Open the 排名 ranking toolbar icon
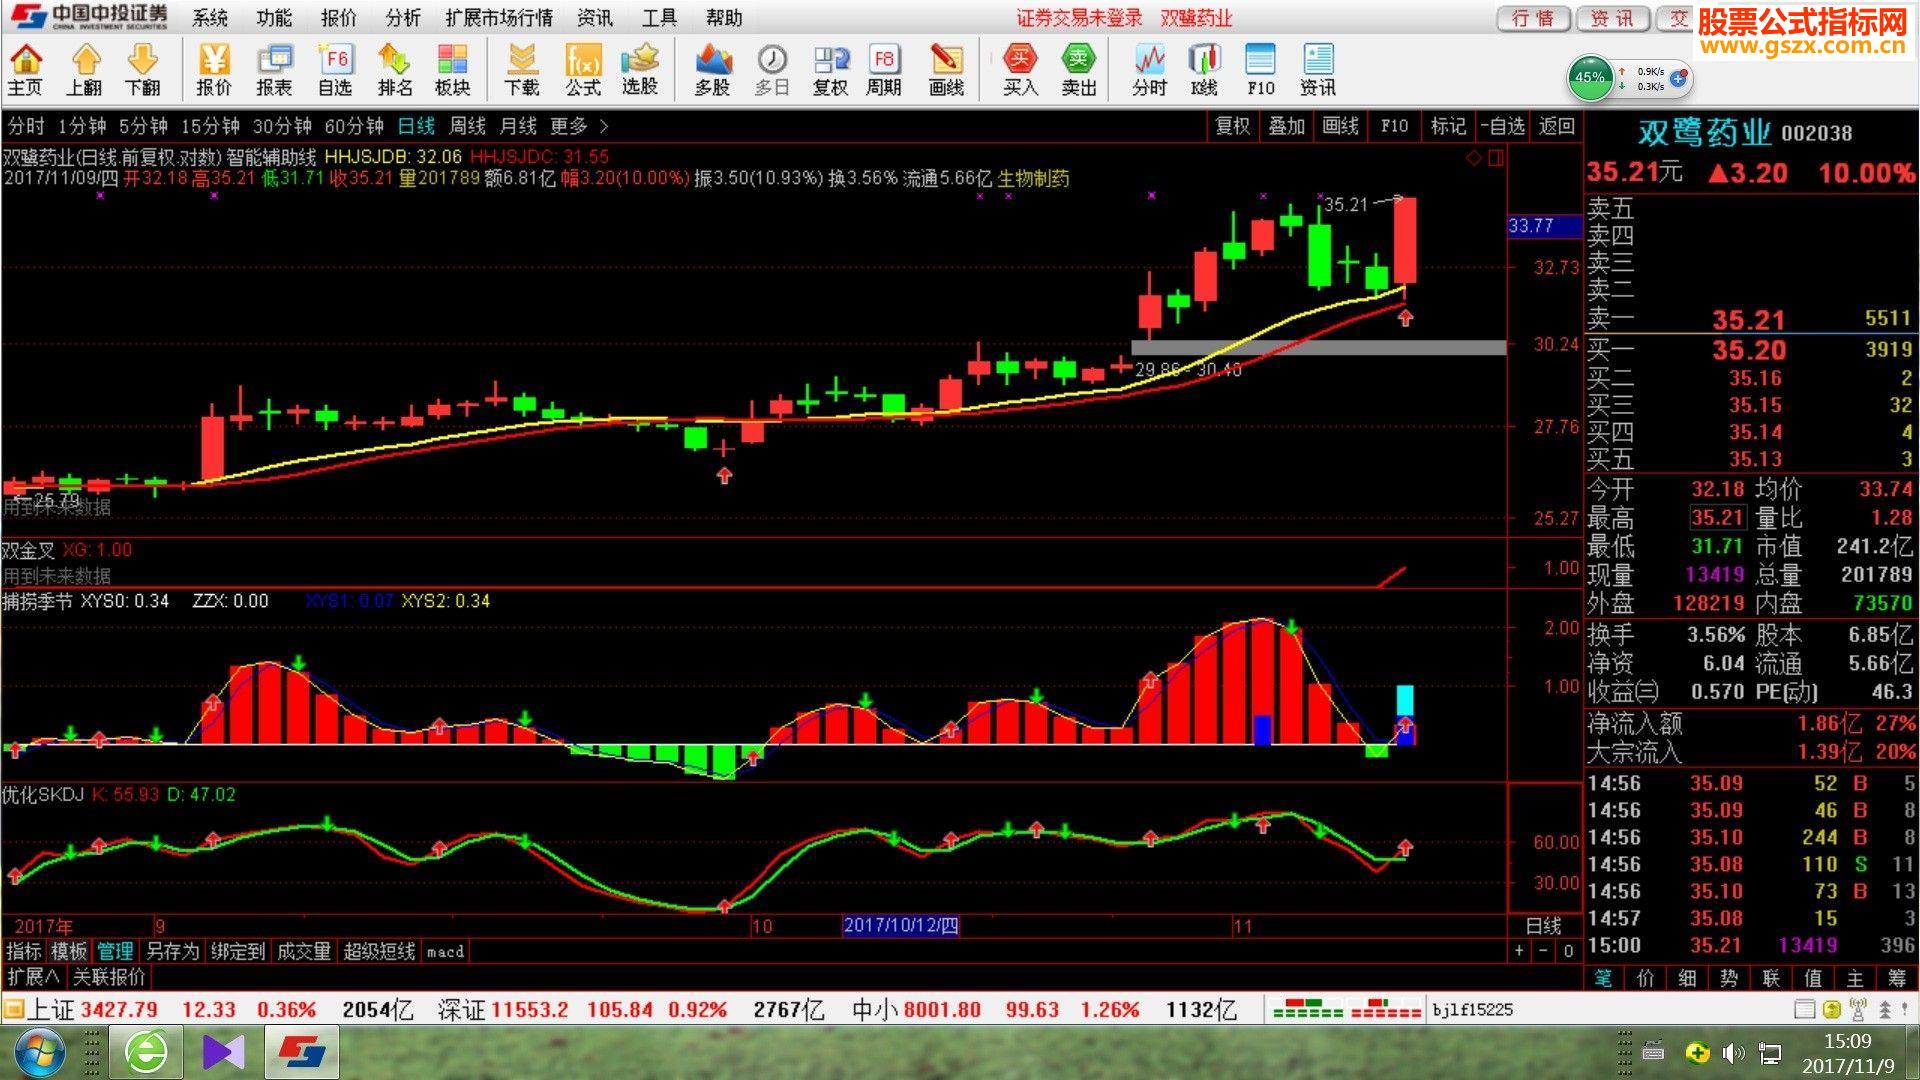 (x=394, y=70)
